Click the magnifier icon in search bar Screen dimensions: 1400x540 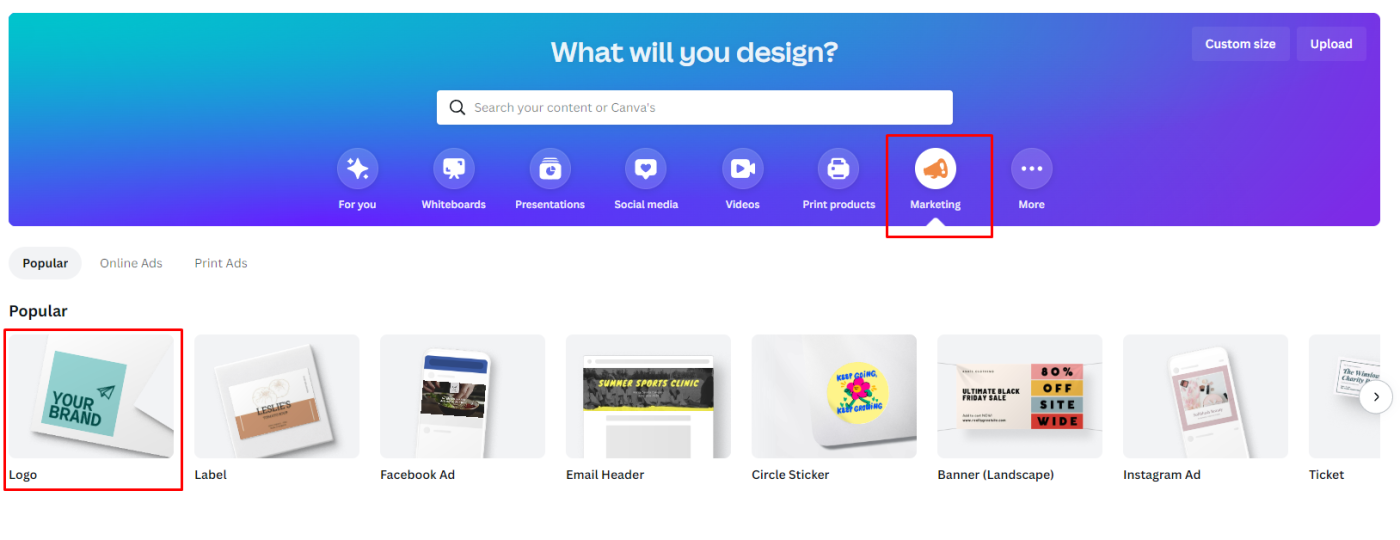pyautogui.click(x=457, y=107)
